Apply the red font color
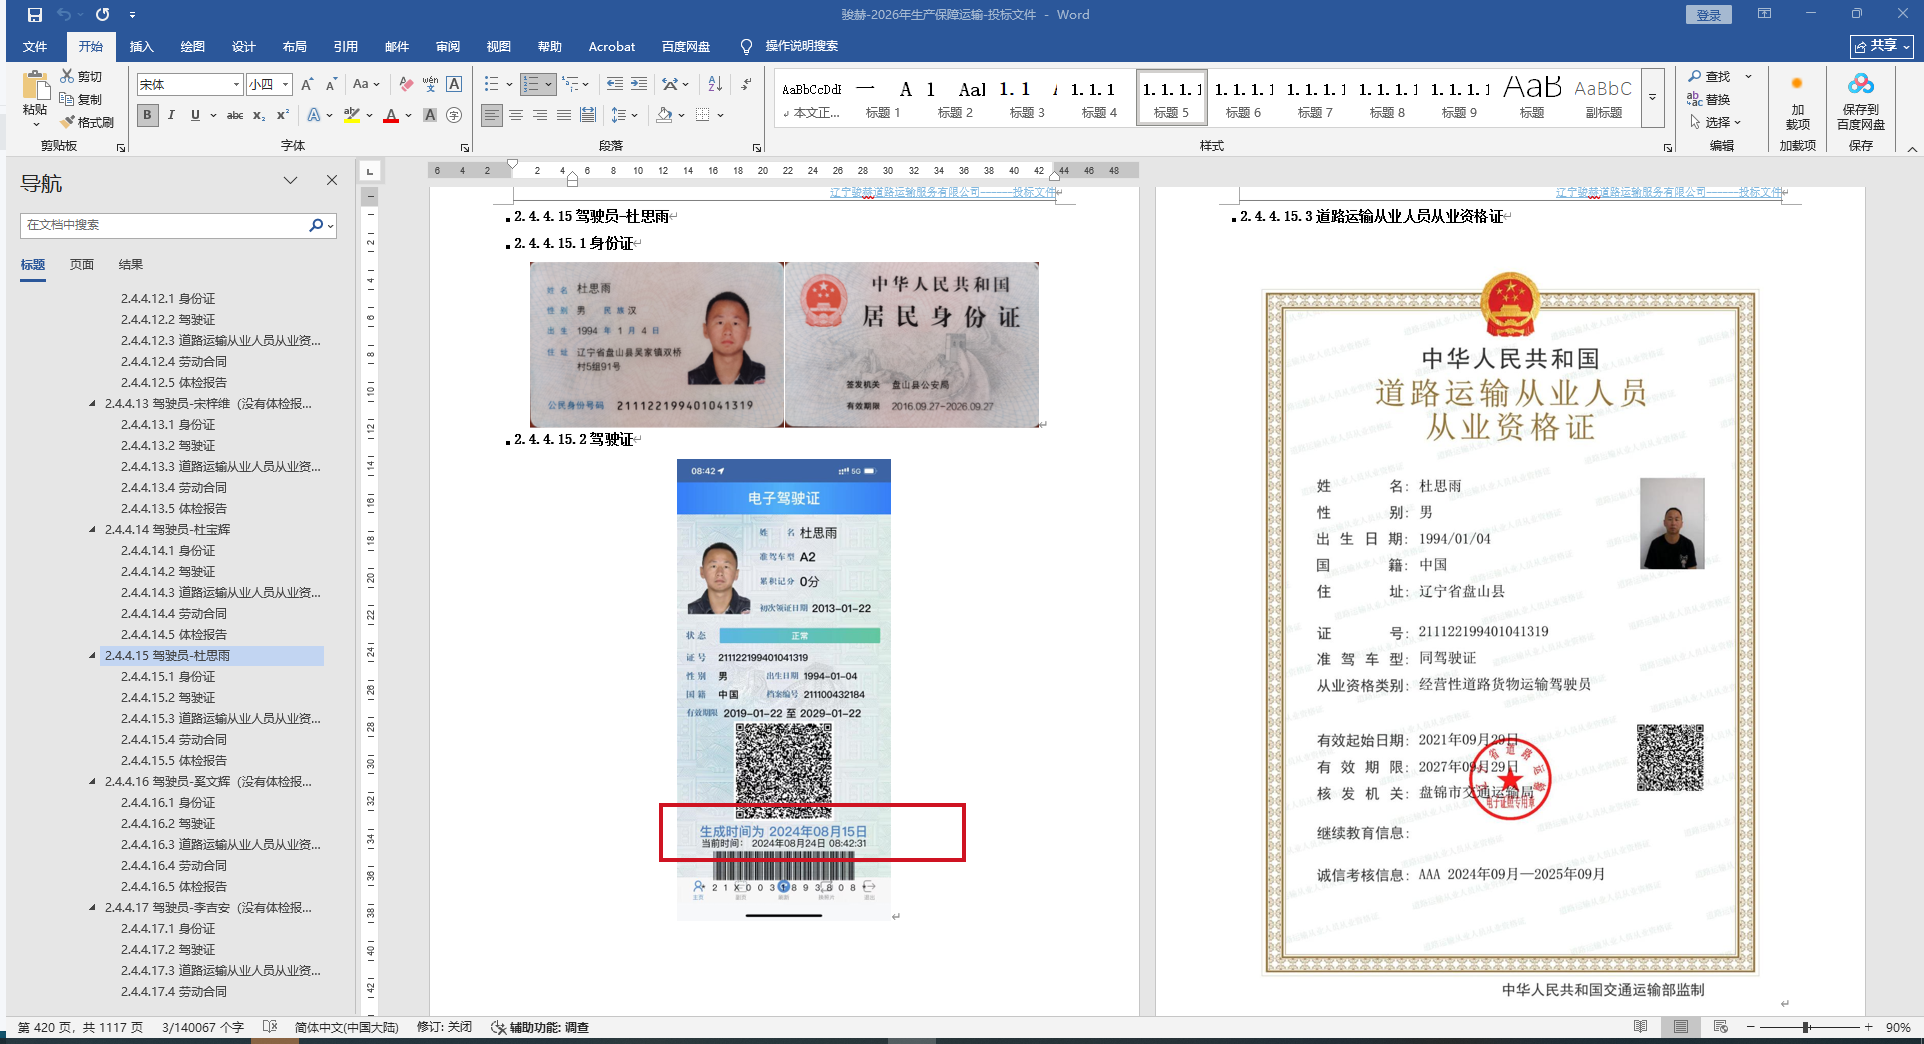The width and height of the screenshot is (1924, 1044). pos(391,115)
